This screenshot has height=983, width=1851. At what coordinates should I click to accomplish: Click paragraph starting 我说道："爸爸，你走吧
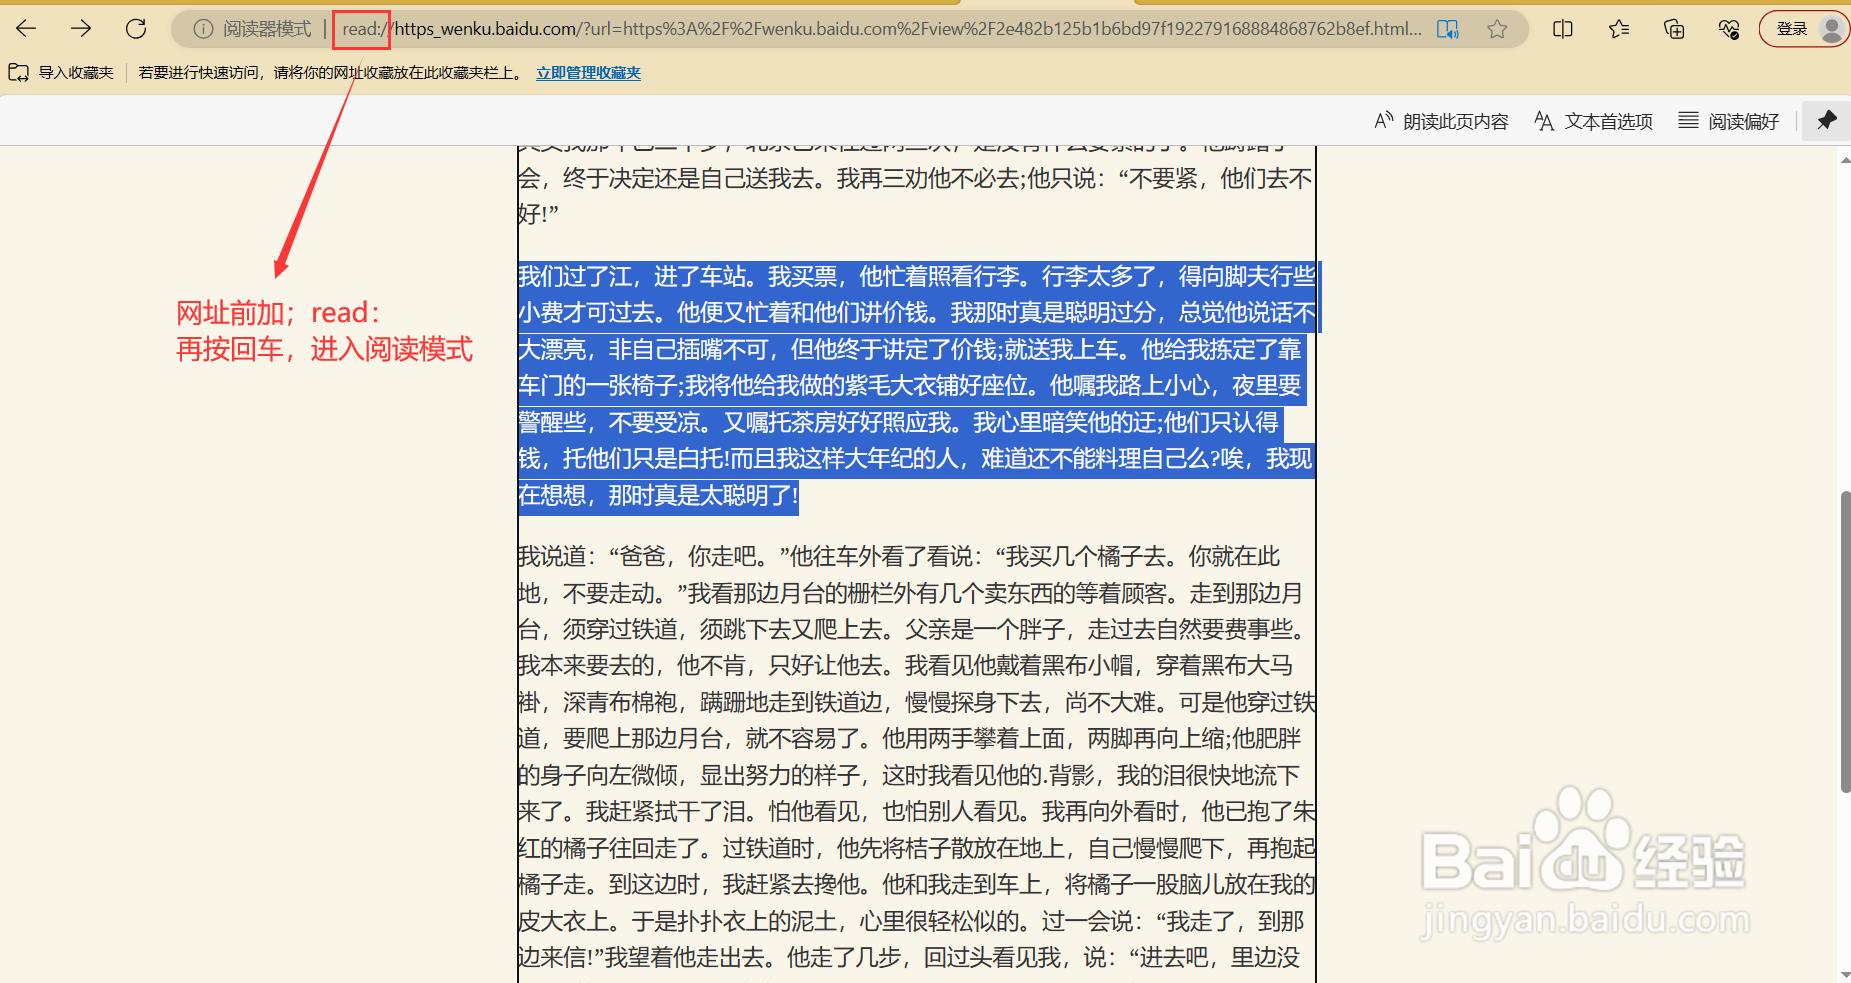pos(916,757)
